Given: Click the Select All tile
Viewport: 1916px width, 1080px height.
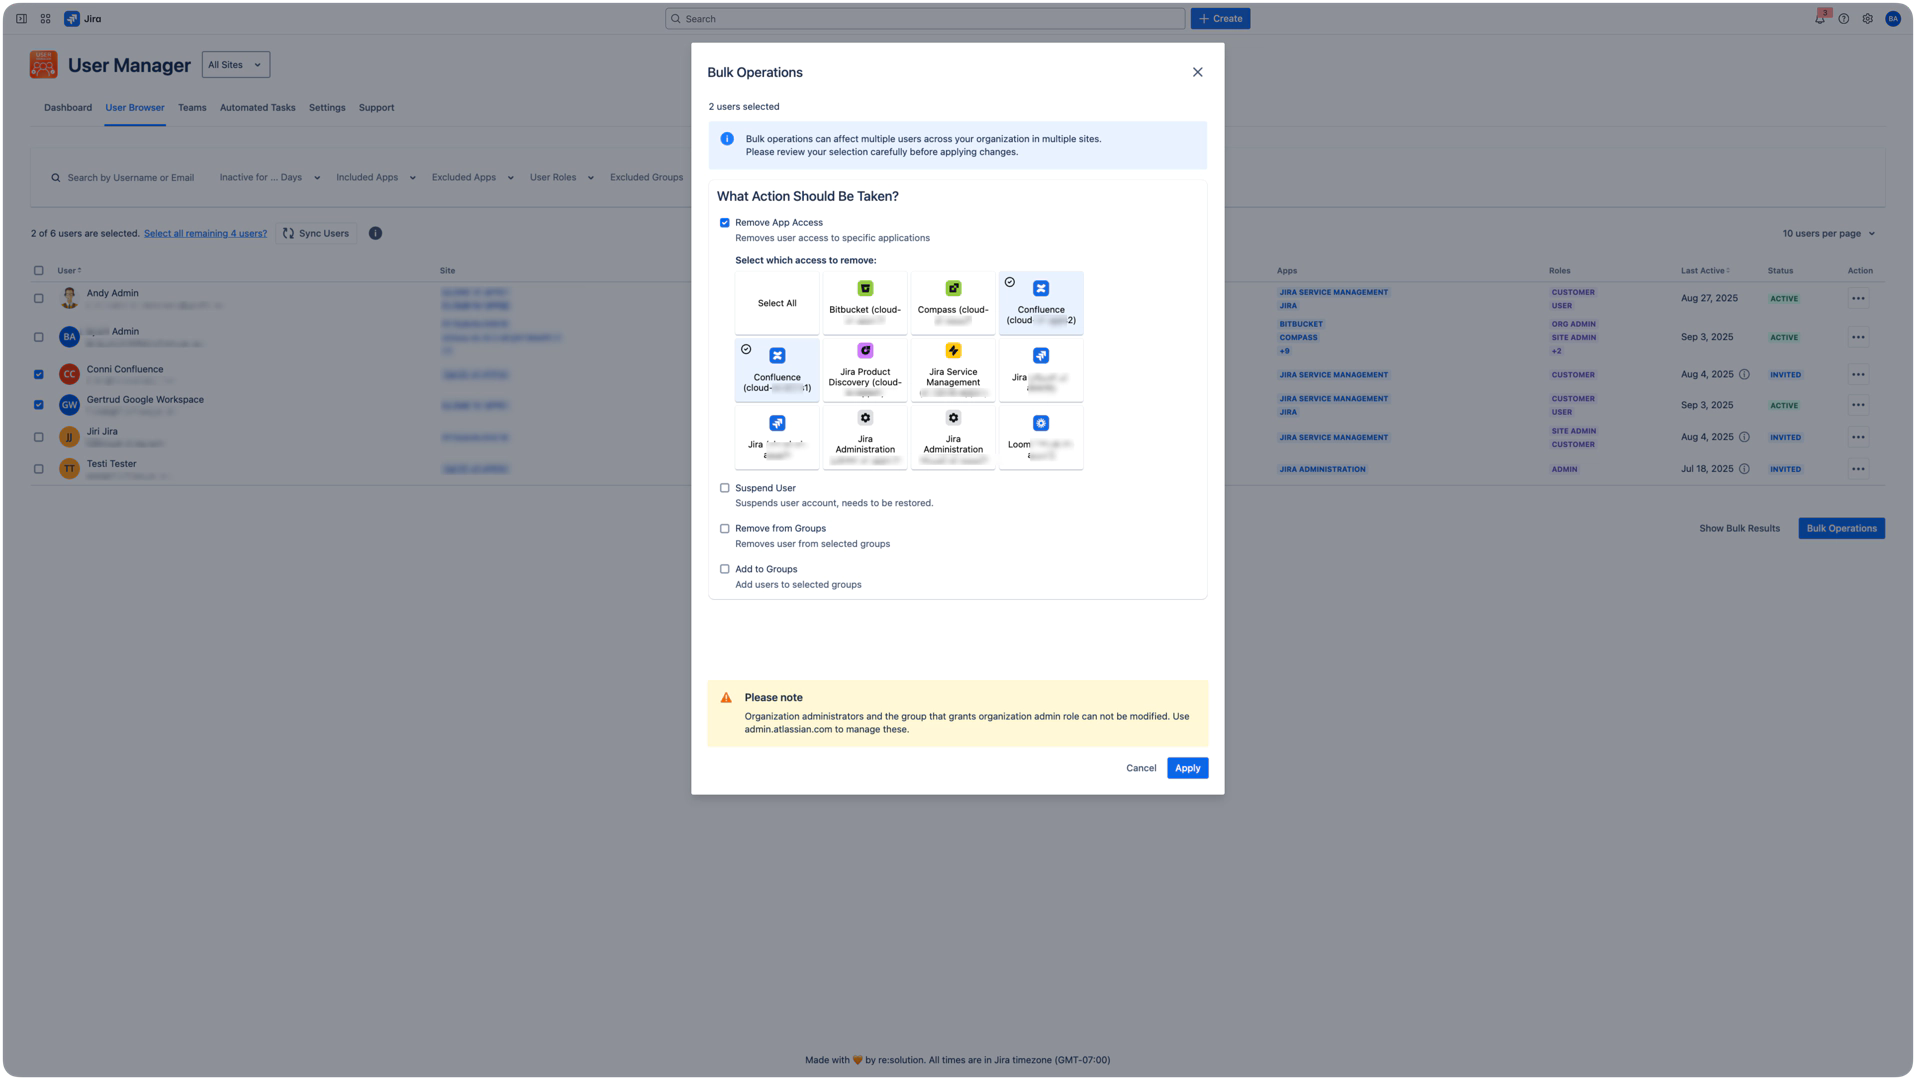Looking at the screenshot, I should (777, 303).
